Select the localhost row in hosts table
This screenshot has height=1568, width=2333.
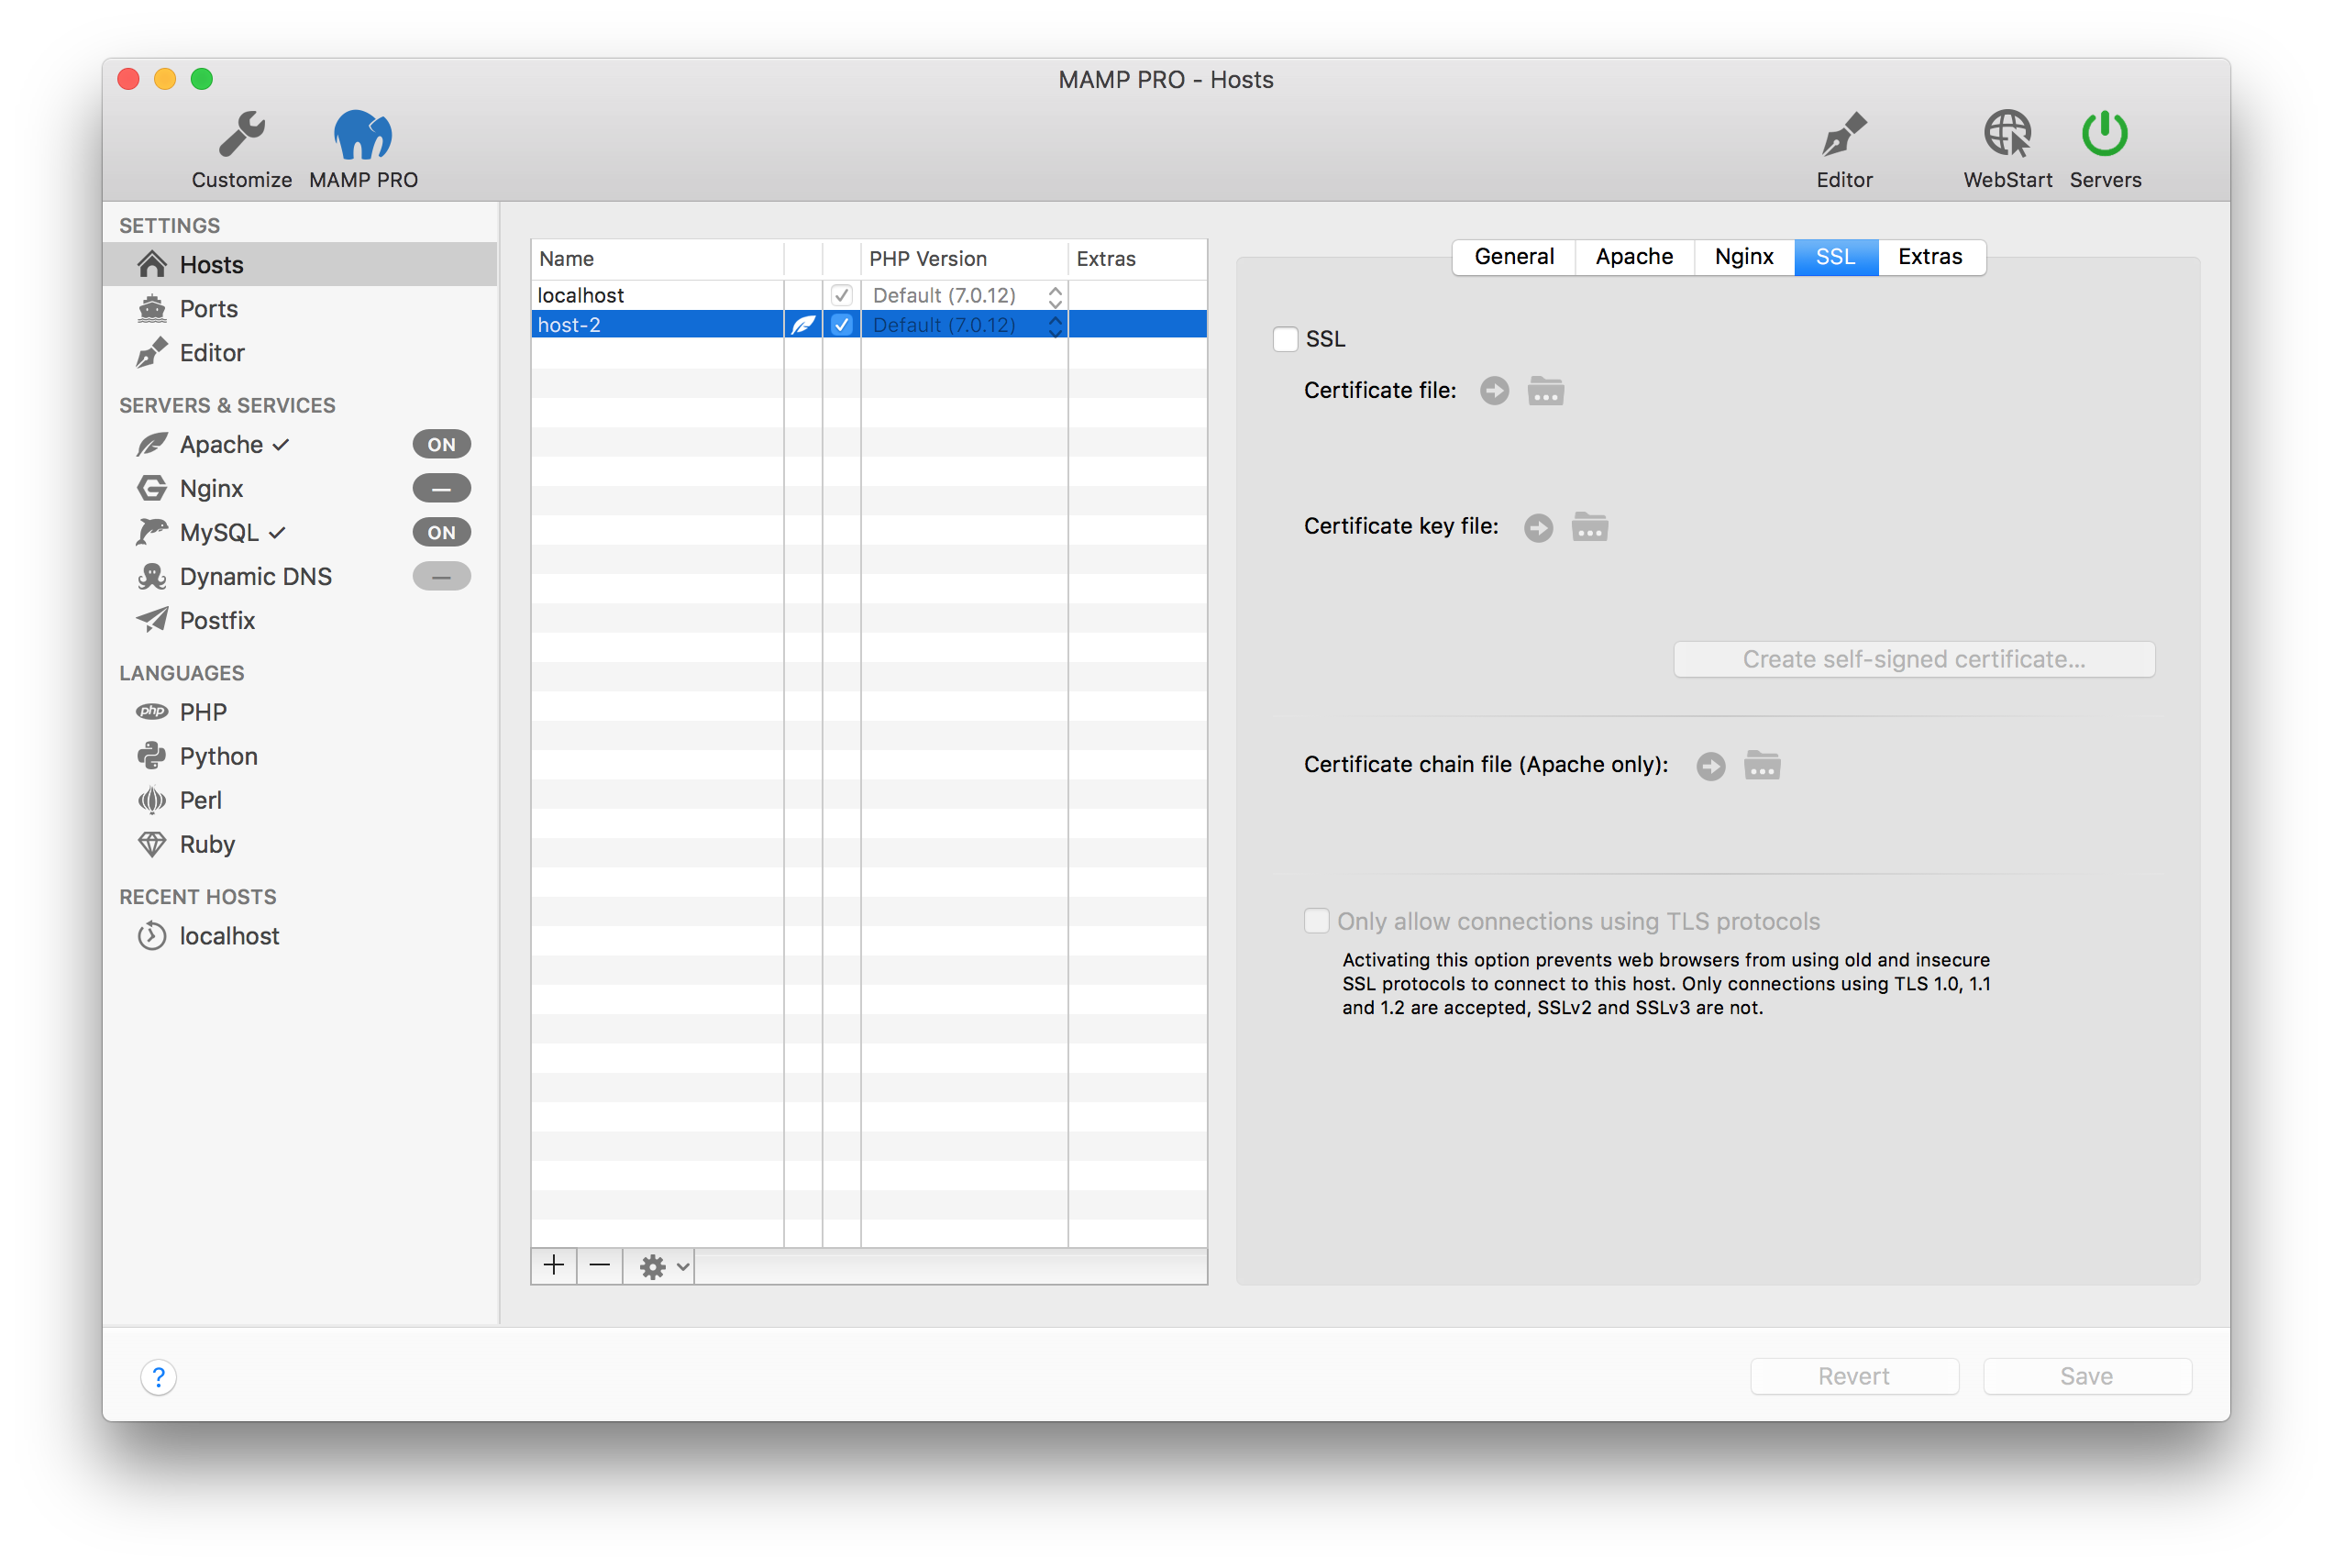pos(868,295)
